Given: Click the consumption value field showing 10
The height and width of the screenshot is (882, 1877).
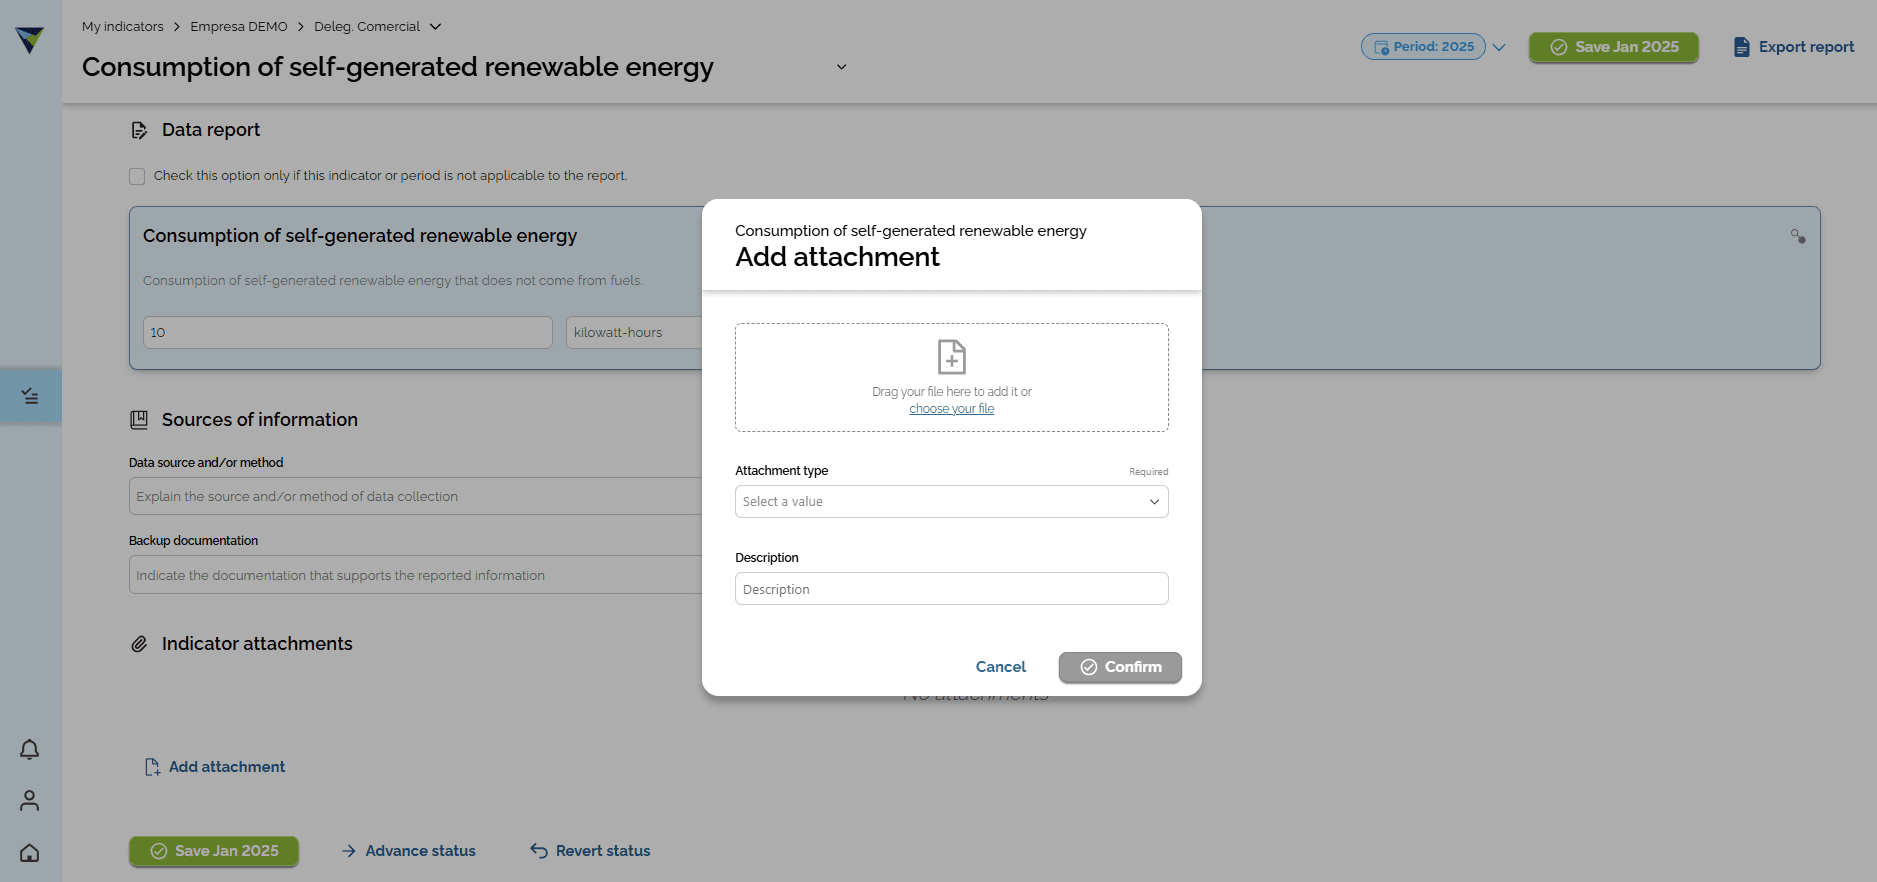Looking at the screenshot, I should [348, 333].
